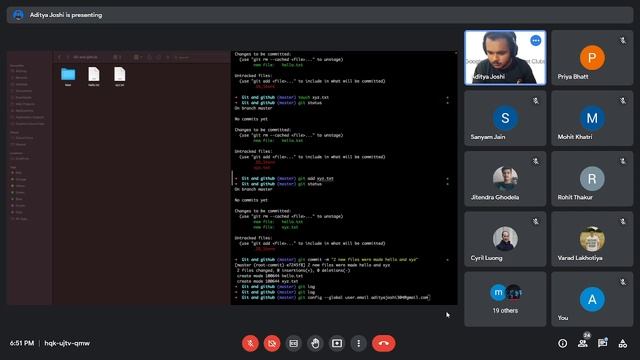
Task: Open the 19 others tile
Action: click(x=505, y=299)
